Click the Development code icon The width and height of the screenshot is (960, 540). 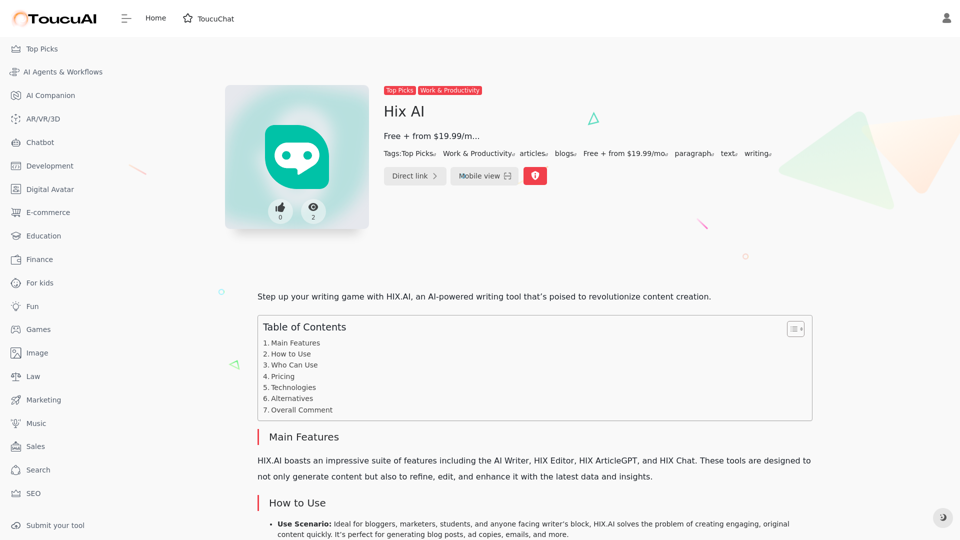pos(16,166)
